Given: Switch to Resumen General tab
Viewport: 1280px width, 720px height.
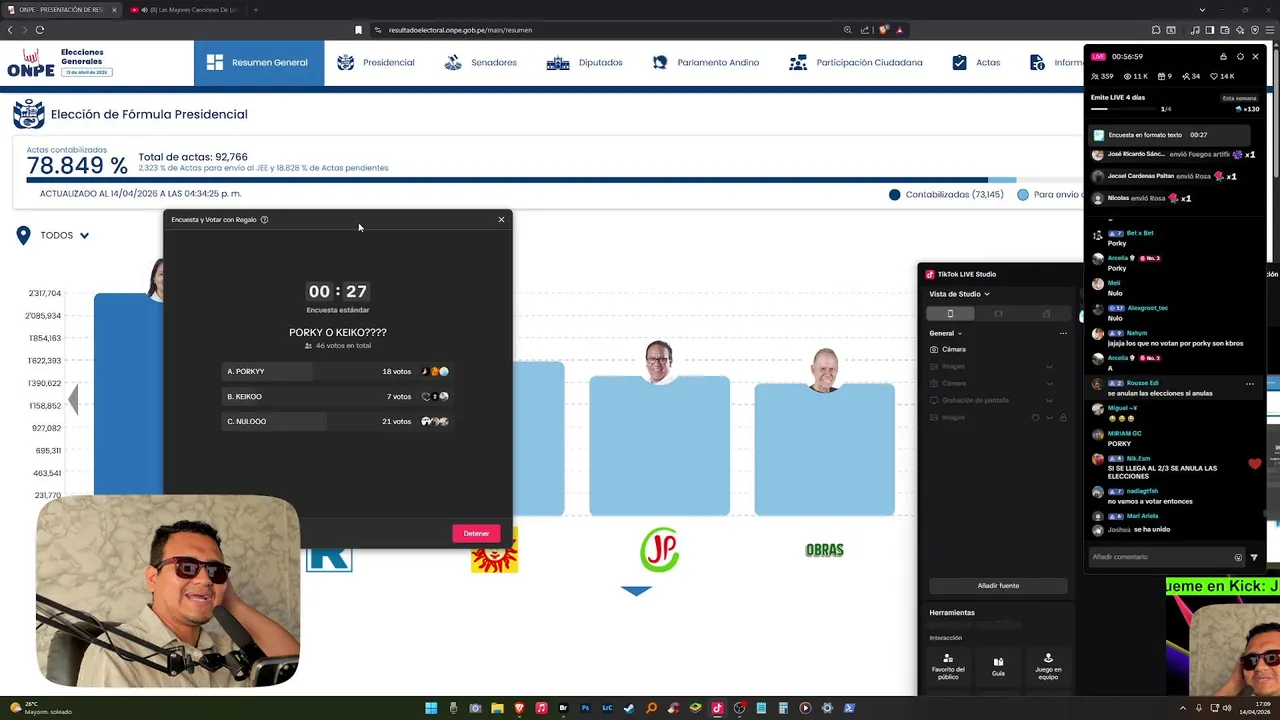Looking at the screenshot, I should click(x=259, y=62).
